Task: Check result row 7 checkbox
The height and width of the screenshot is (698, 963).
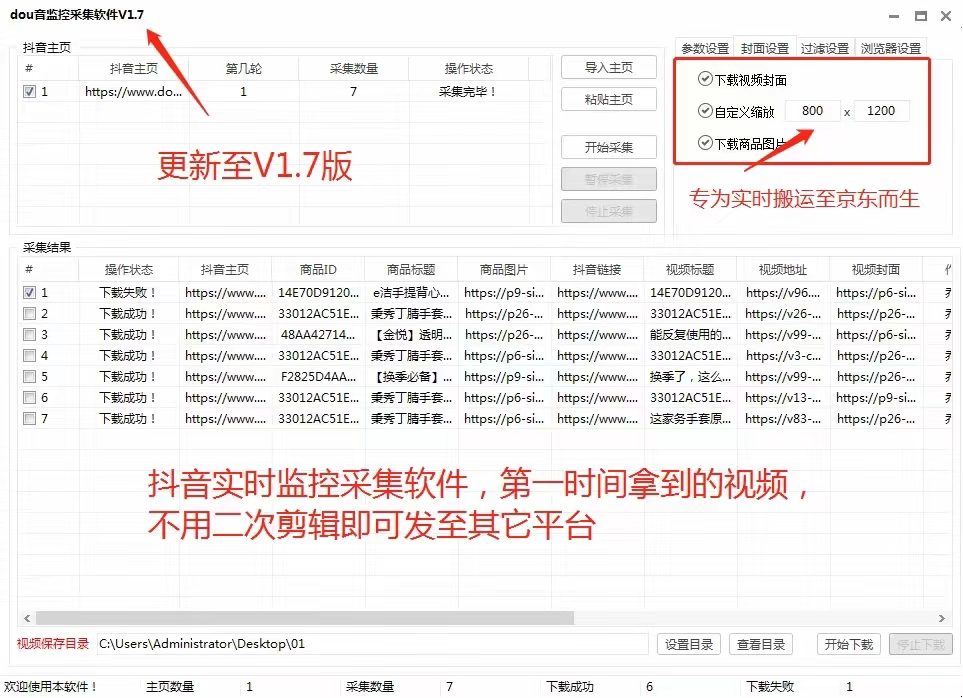Action: click(29, 418)
